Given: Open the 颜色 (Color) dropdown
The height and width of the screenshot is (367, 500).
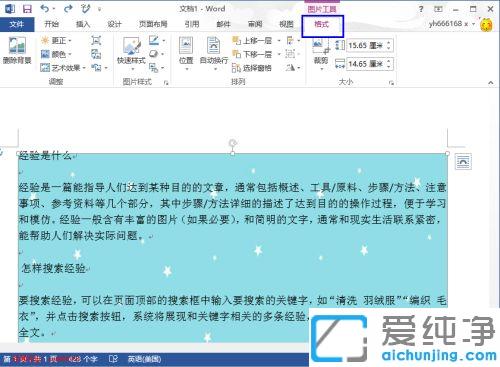Looking at the screenshot, I should [56, 54].
